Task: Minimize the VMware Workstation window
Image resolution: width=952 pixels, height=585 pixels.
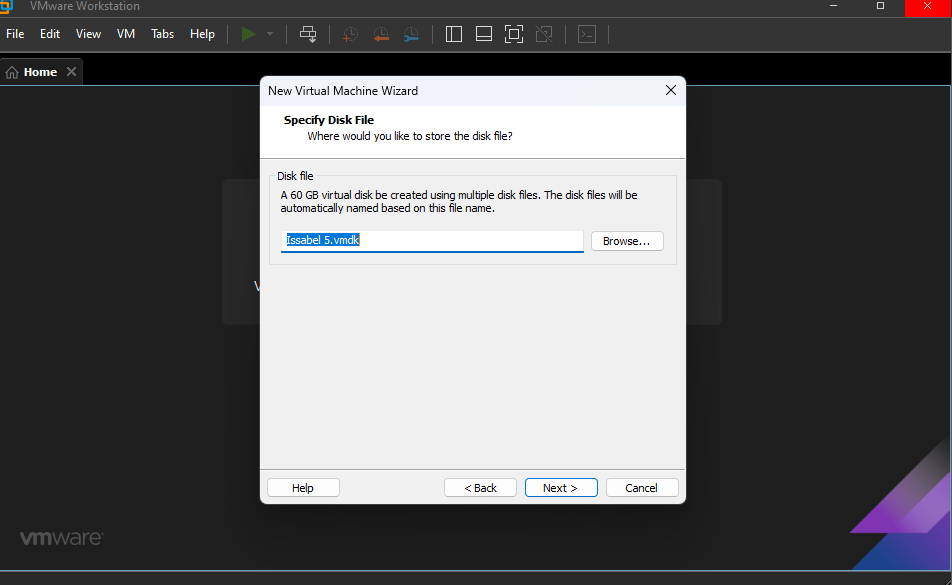Action: [834, 6]
